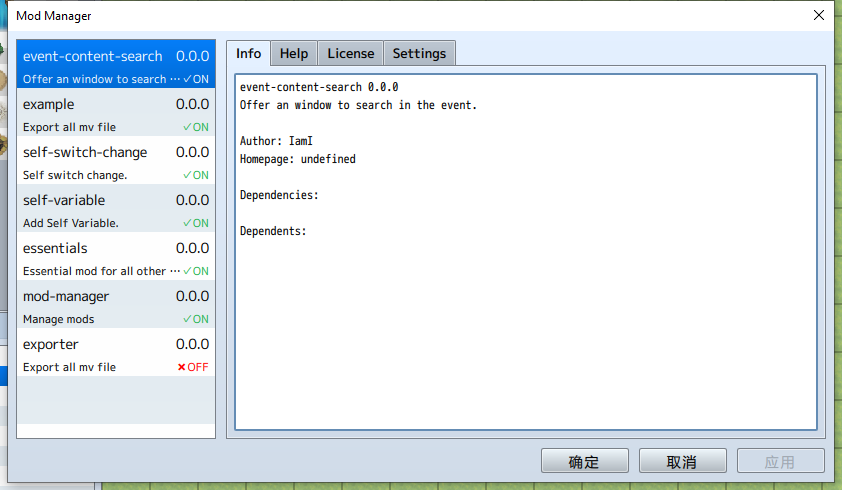
Task: Click version 0.0.0 of exporter mod
Action: click(x=192, y=344)
